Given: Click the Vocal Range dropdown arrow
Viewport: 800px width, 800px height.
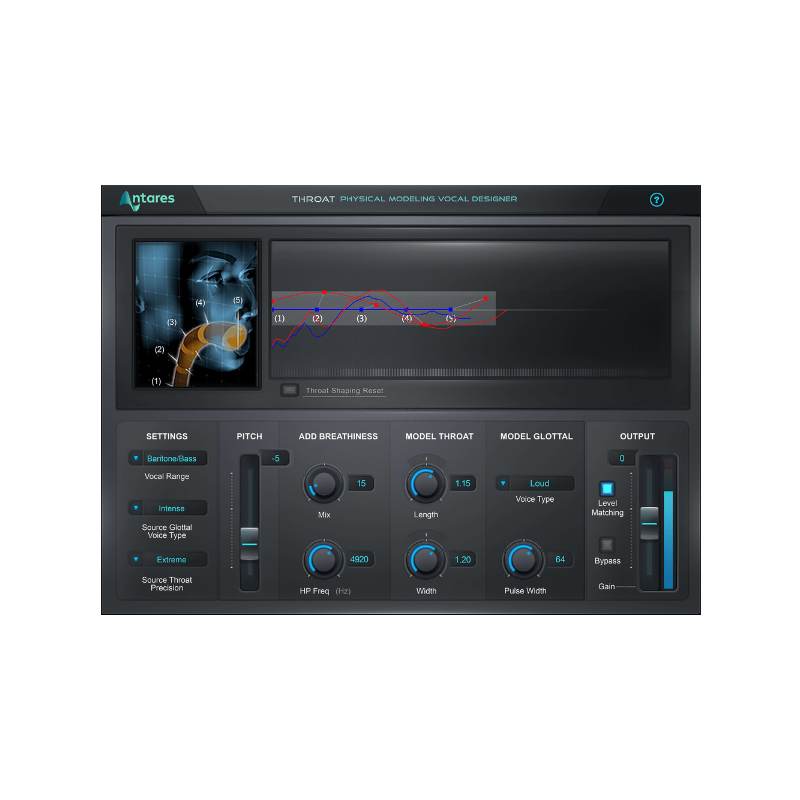Looking at the screenshot, I should (136, 458).
